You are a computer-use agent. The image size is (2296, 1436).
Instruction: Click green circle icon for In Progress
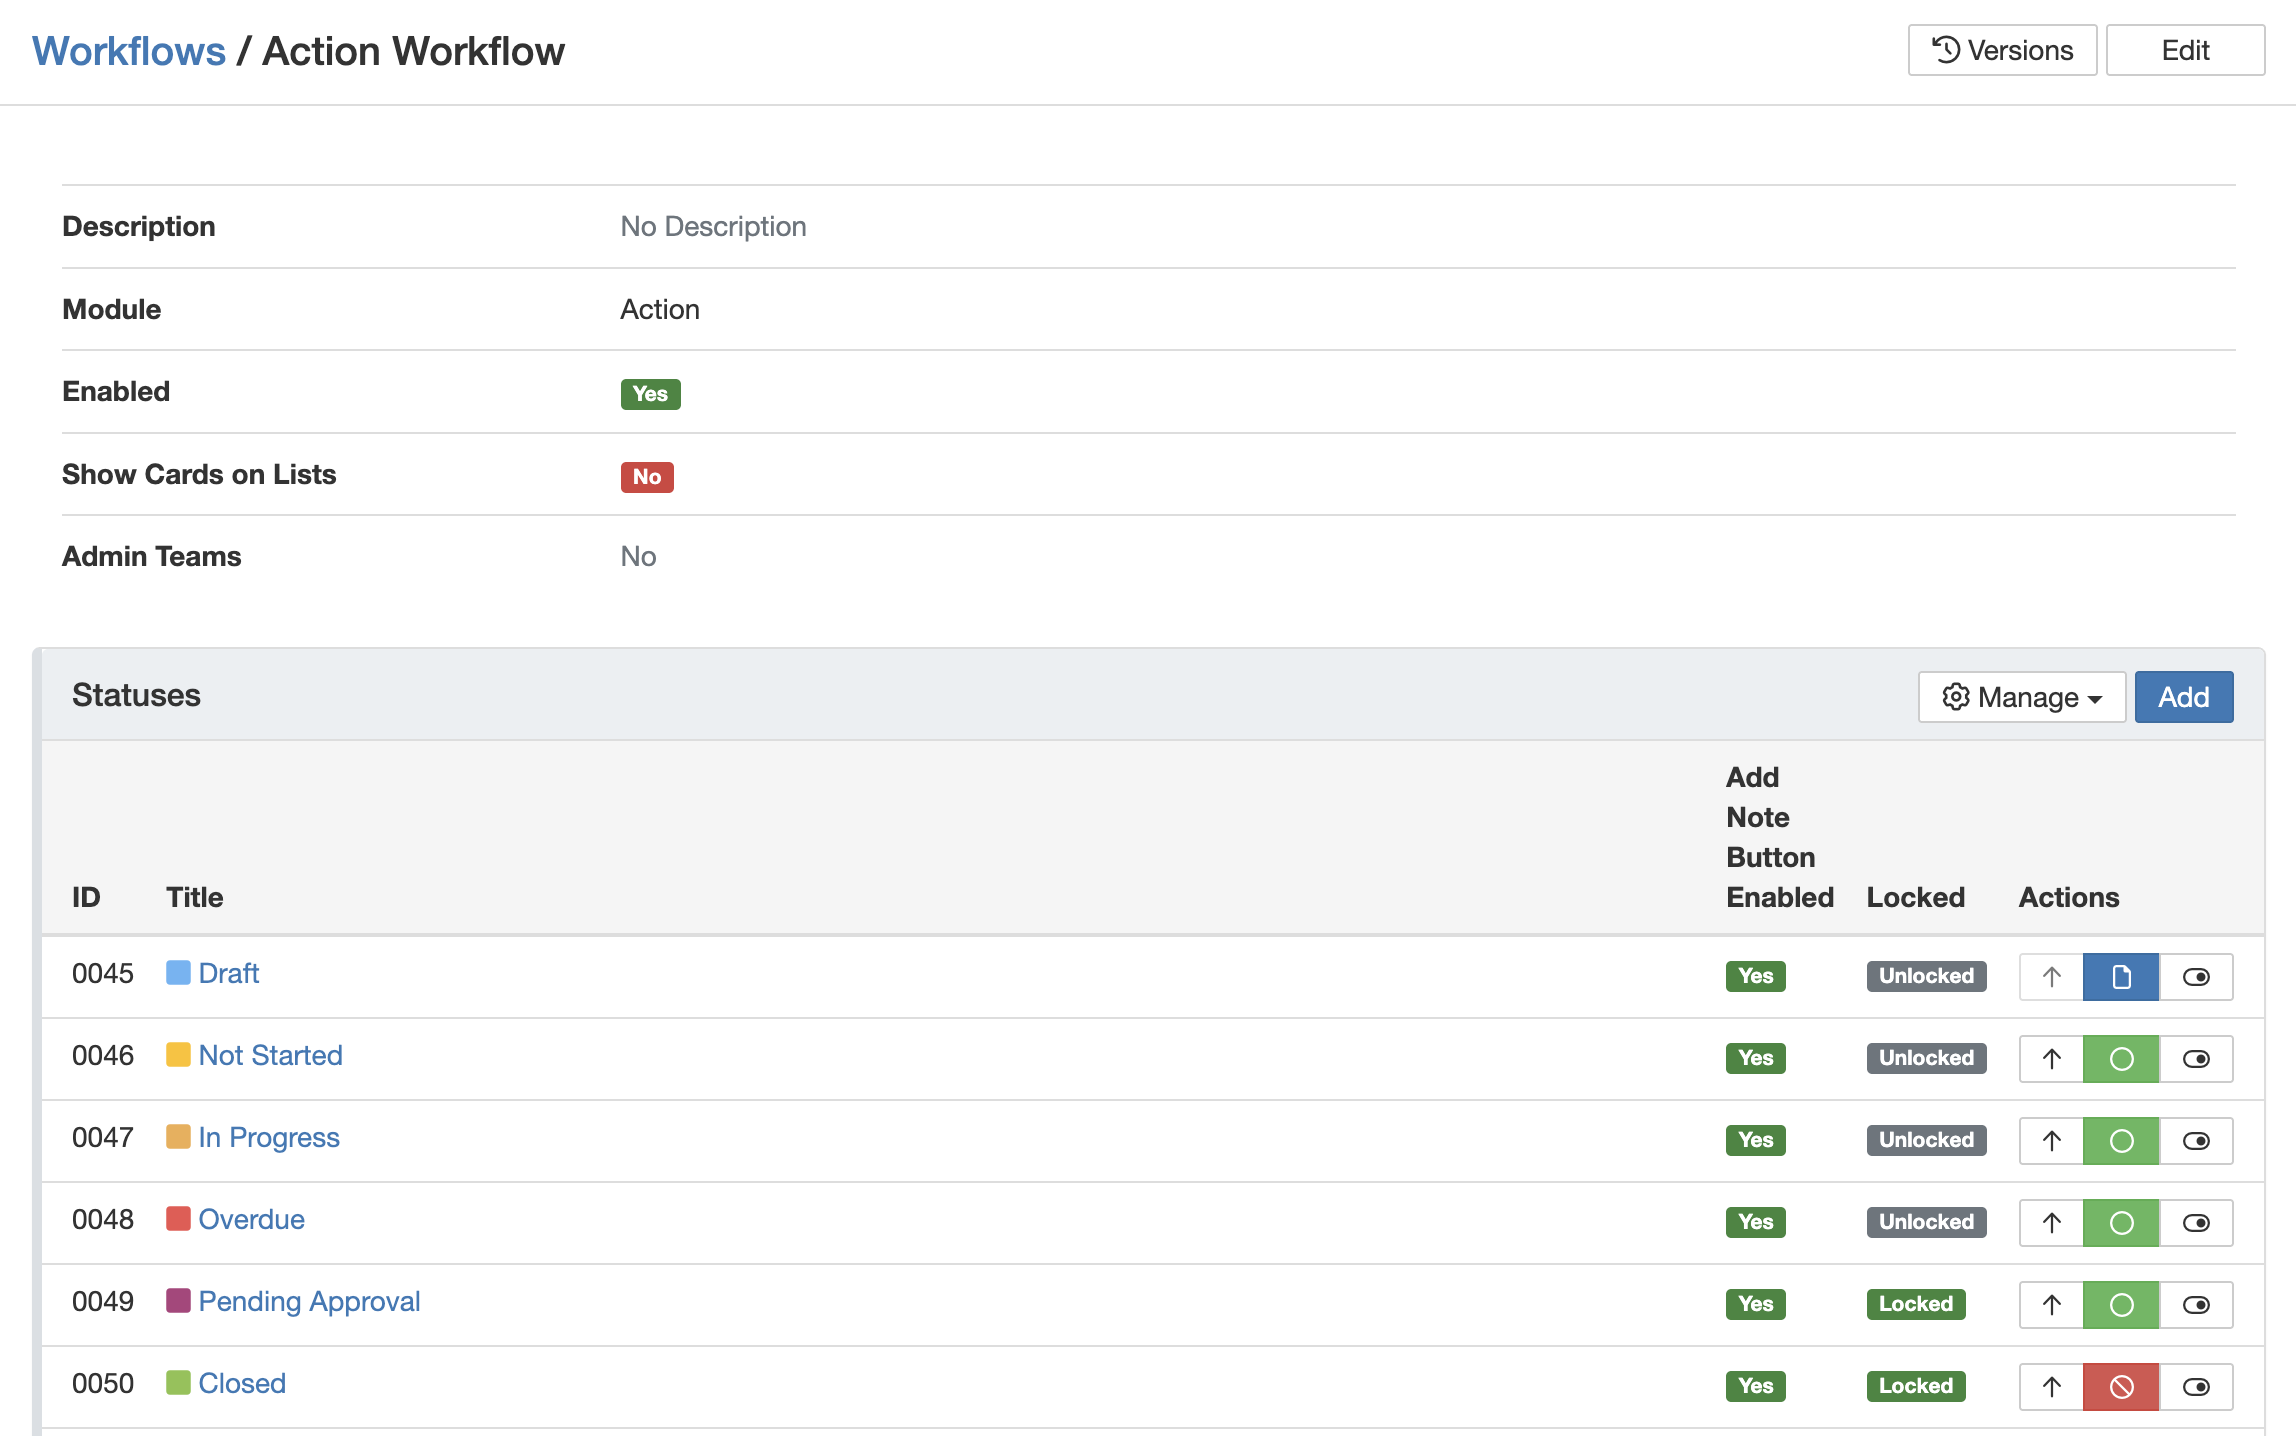click(2120, 1141)
